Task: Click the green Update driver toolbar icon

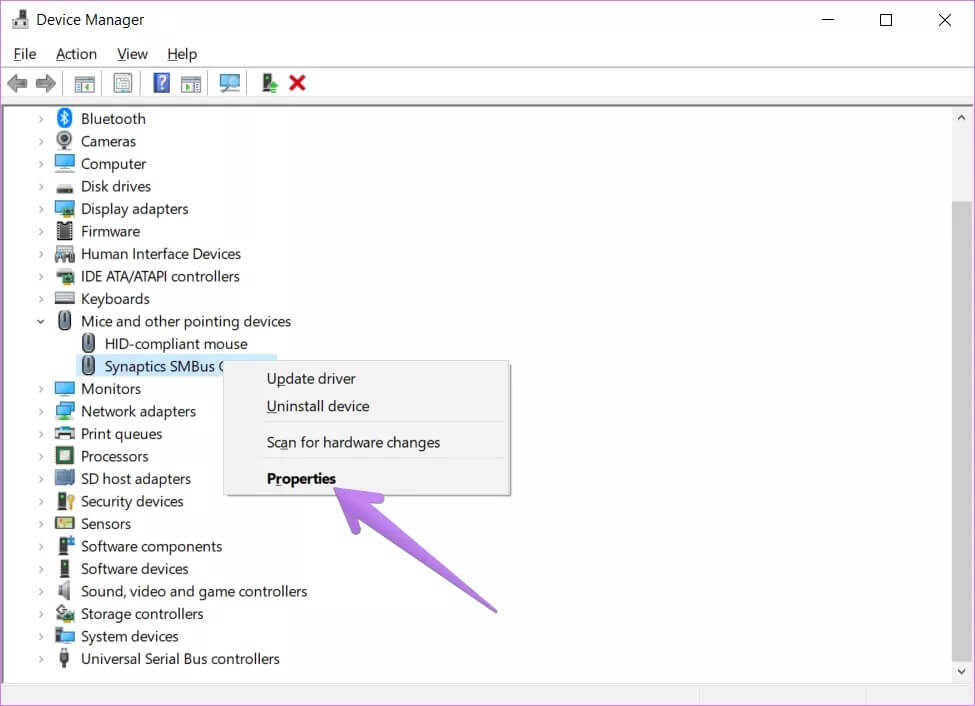Action: tap(269, 83)
